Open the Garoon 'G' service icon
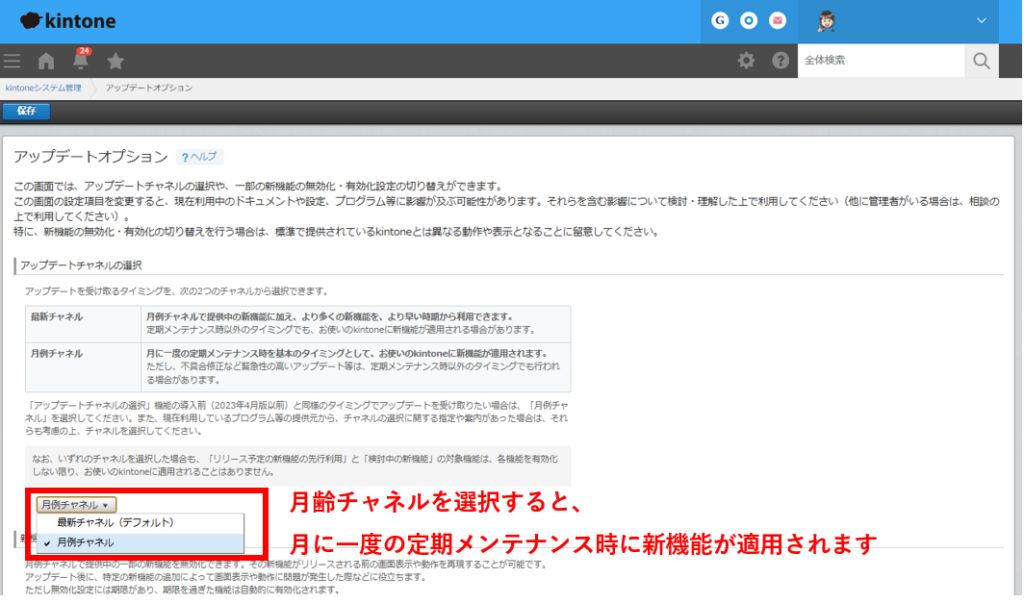The image size is (1024, 603). tap(720, 20)
